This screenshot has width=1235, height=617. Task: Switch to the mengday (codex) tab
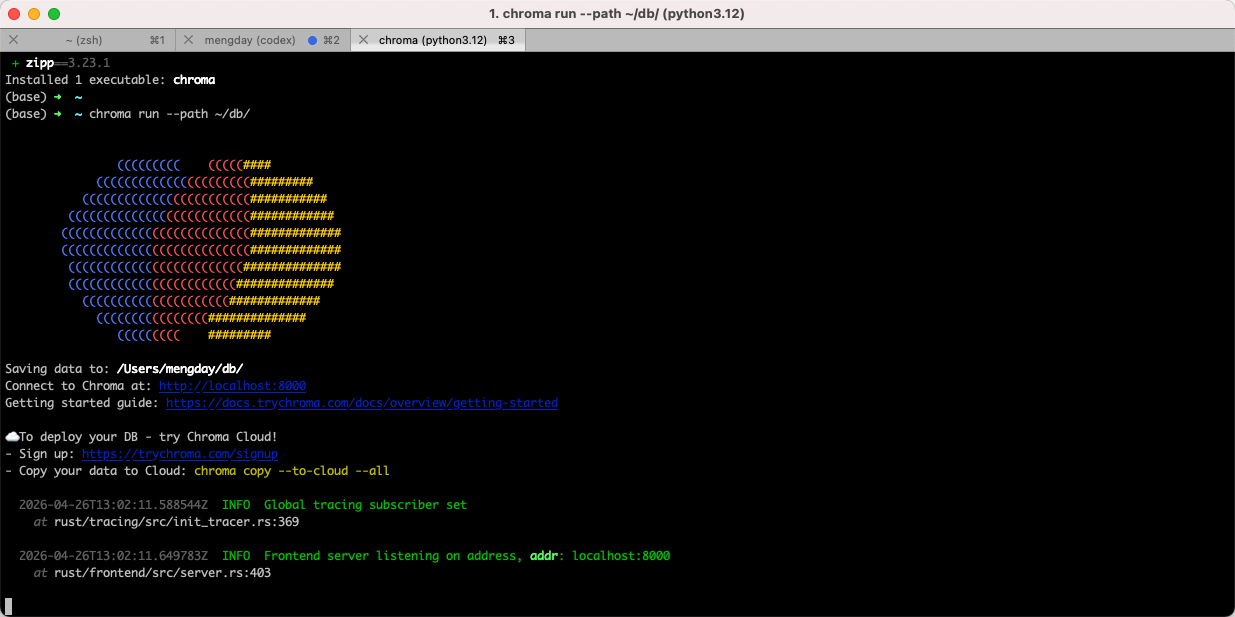click(x=262, y=40)
